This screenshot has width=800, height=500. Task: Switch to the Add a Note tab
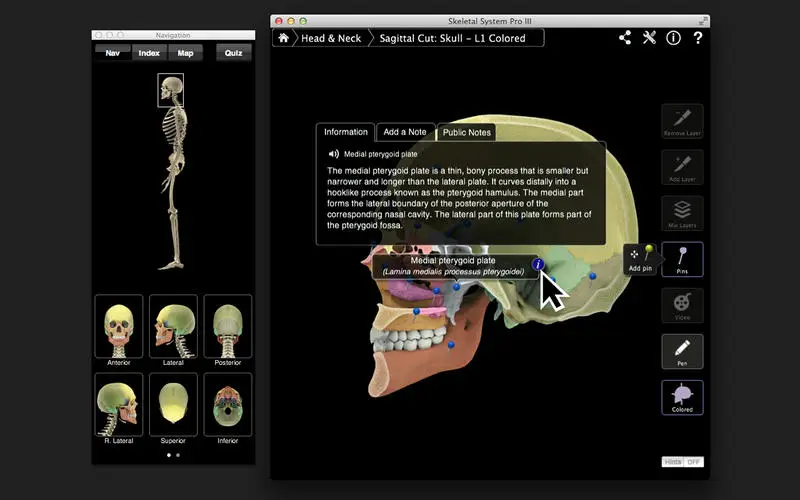tap(405, 132)
